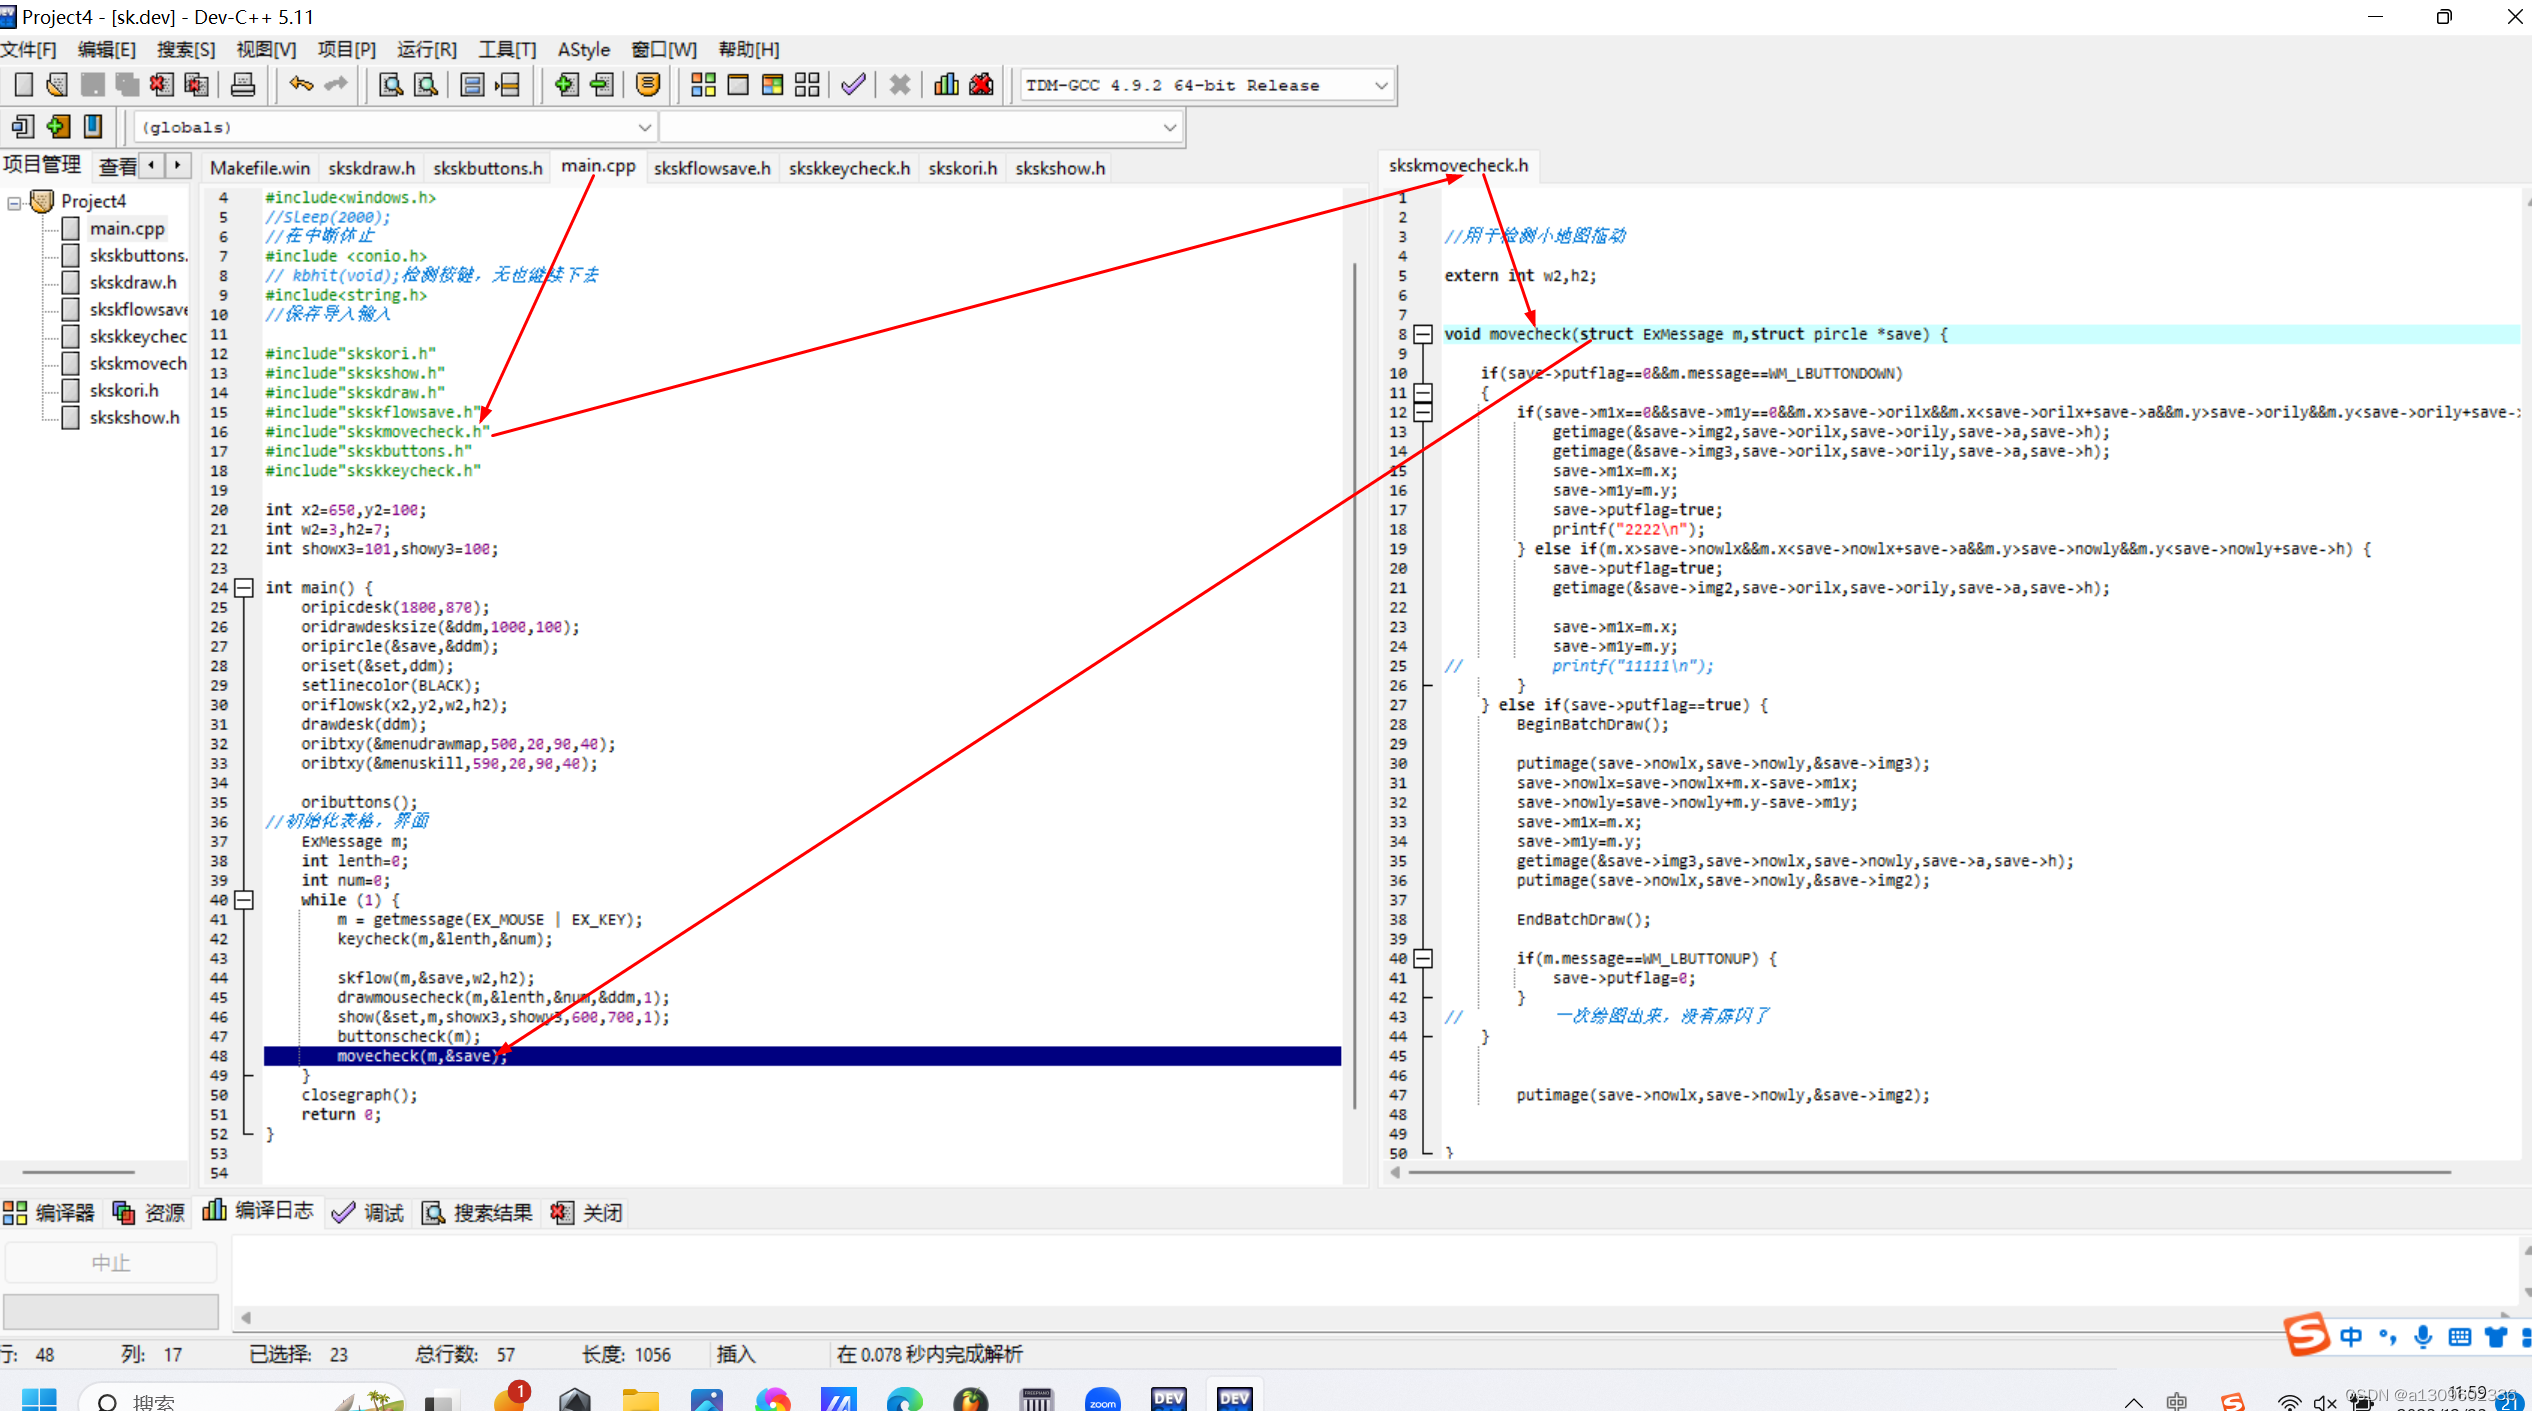
Task: Click the Run program icon
Action: pyautogui.click(x=738, y=85)
